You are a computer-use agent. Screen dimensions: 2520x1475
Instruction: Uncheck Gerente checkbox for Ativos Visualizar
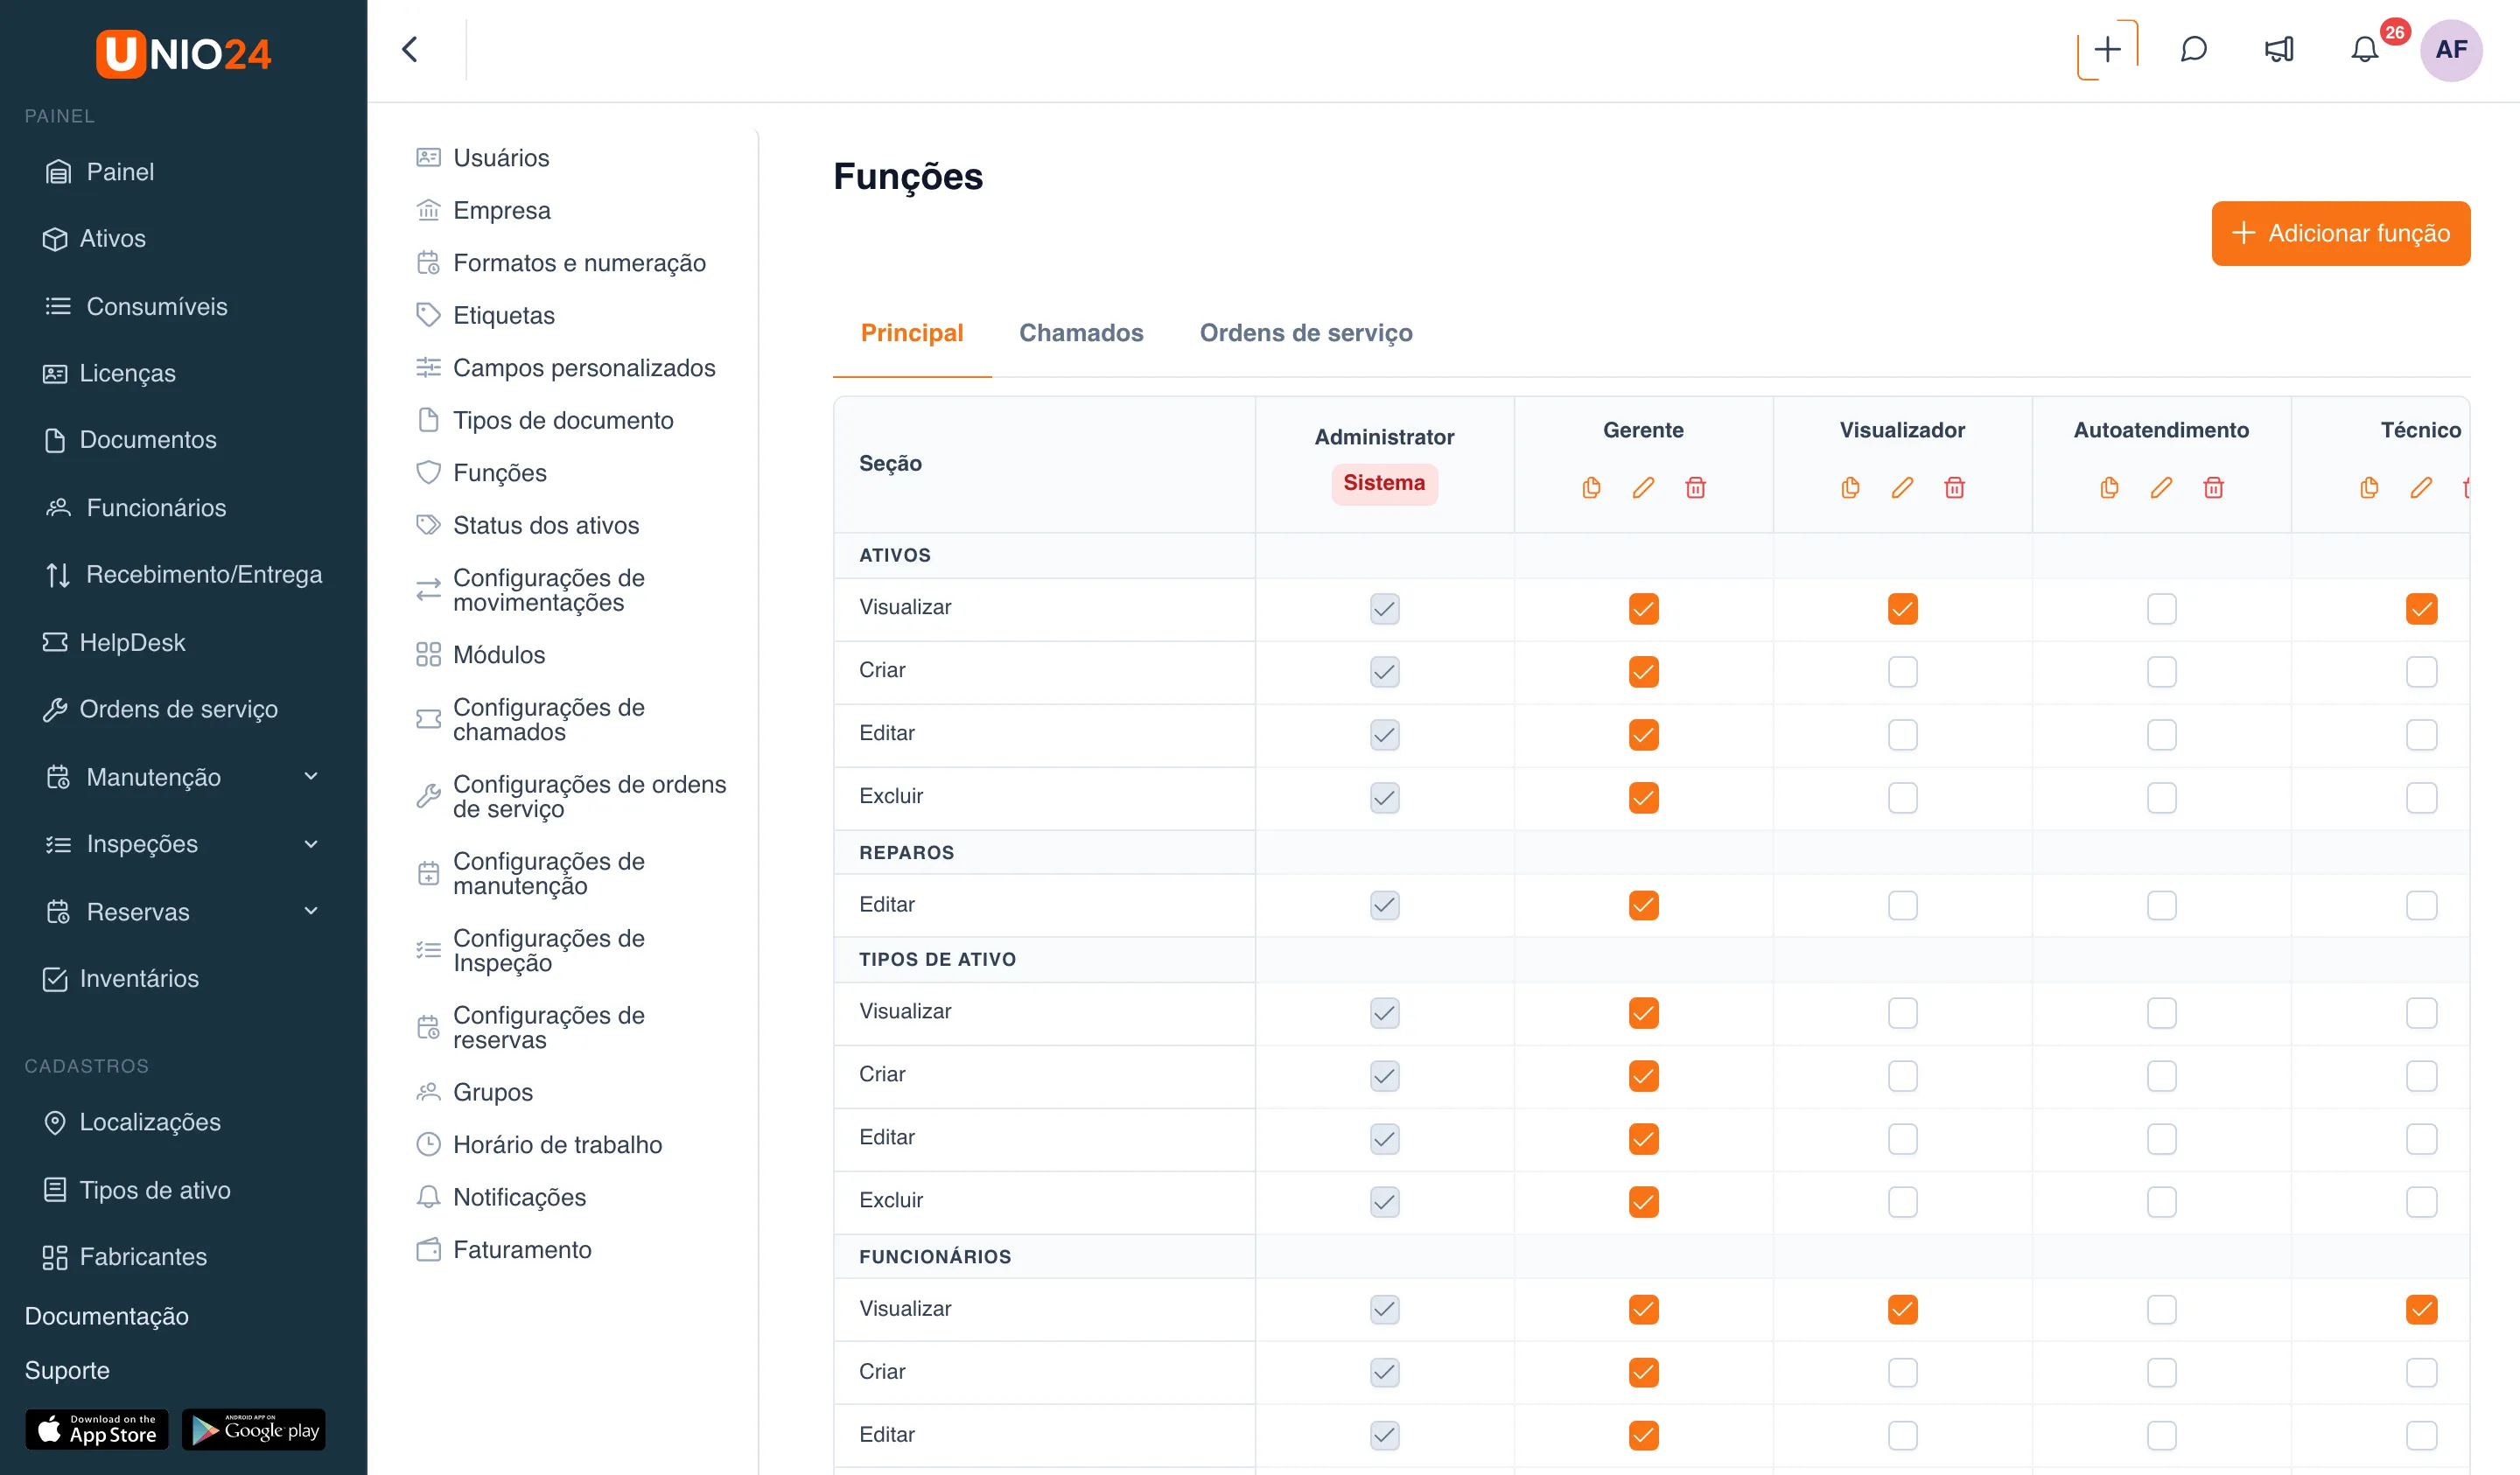point(1643,609)
